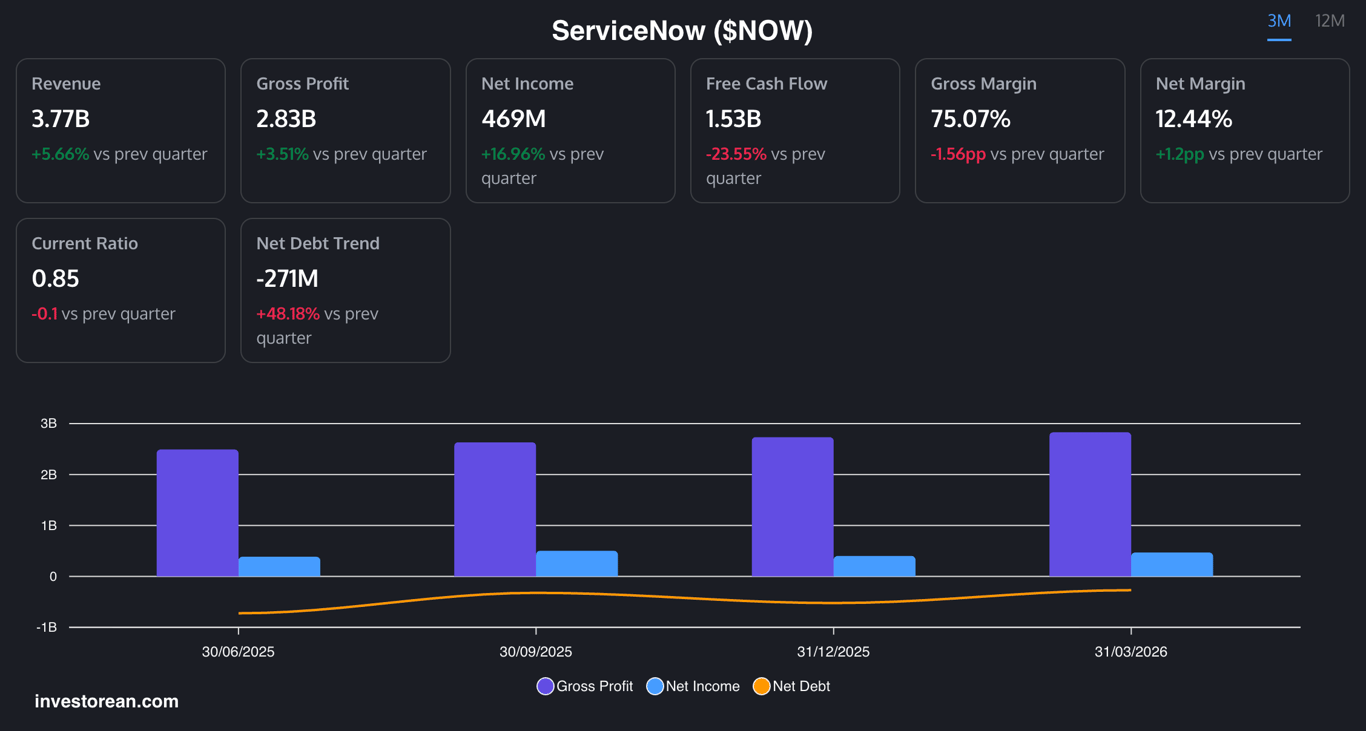Click the "-271M" net debt value
The height and width of the screenshot is (731, 1366).
(287, 279)
